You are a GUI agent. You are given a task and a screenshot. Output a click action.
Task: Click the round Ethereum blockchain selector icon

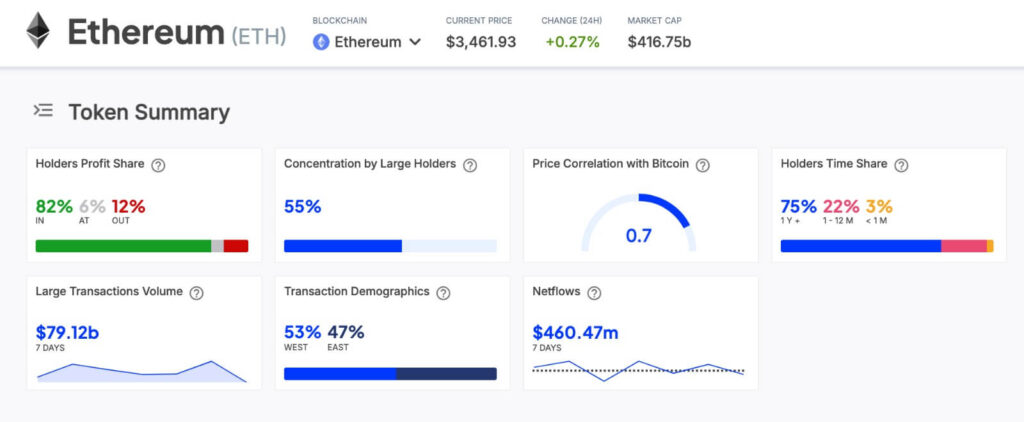(x=321, y=42)
